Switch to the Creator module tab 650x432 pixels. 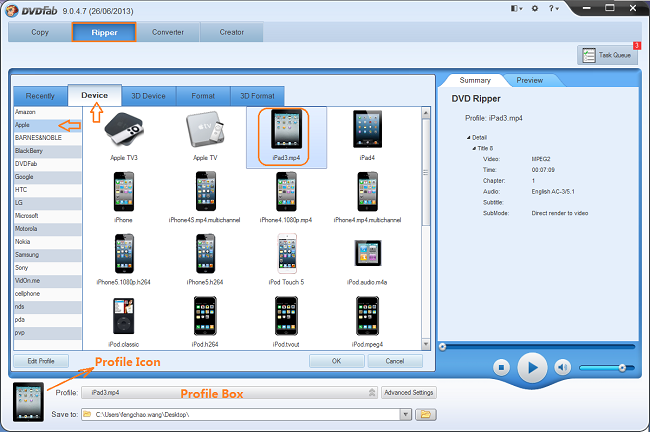pyautogui.click(x=232, y=32)
